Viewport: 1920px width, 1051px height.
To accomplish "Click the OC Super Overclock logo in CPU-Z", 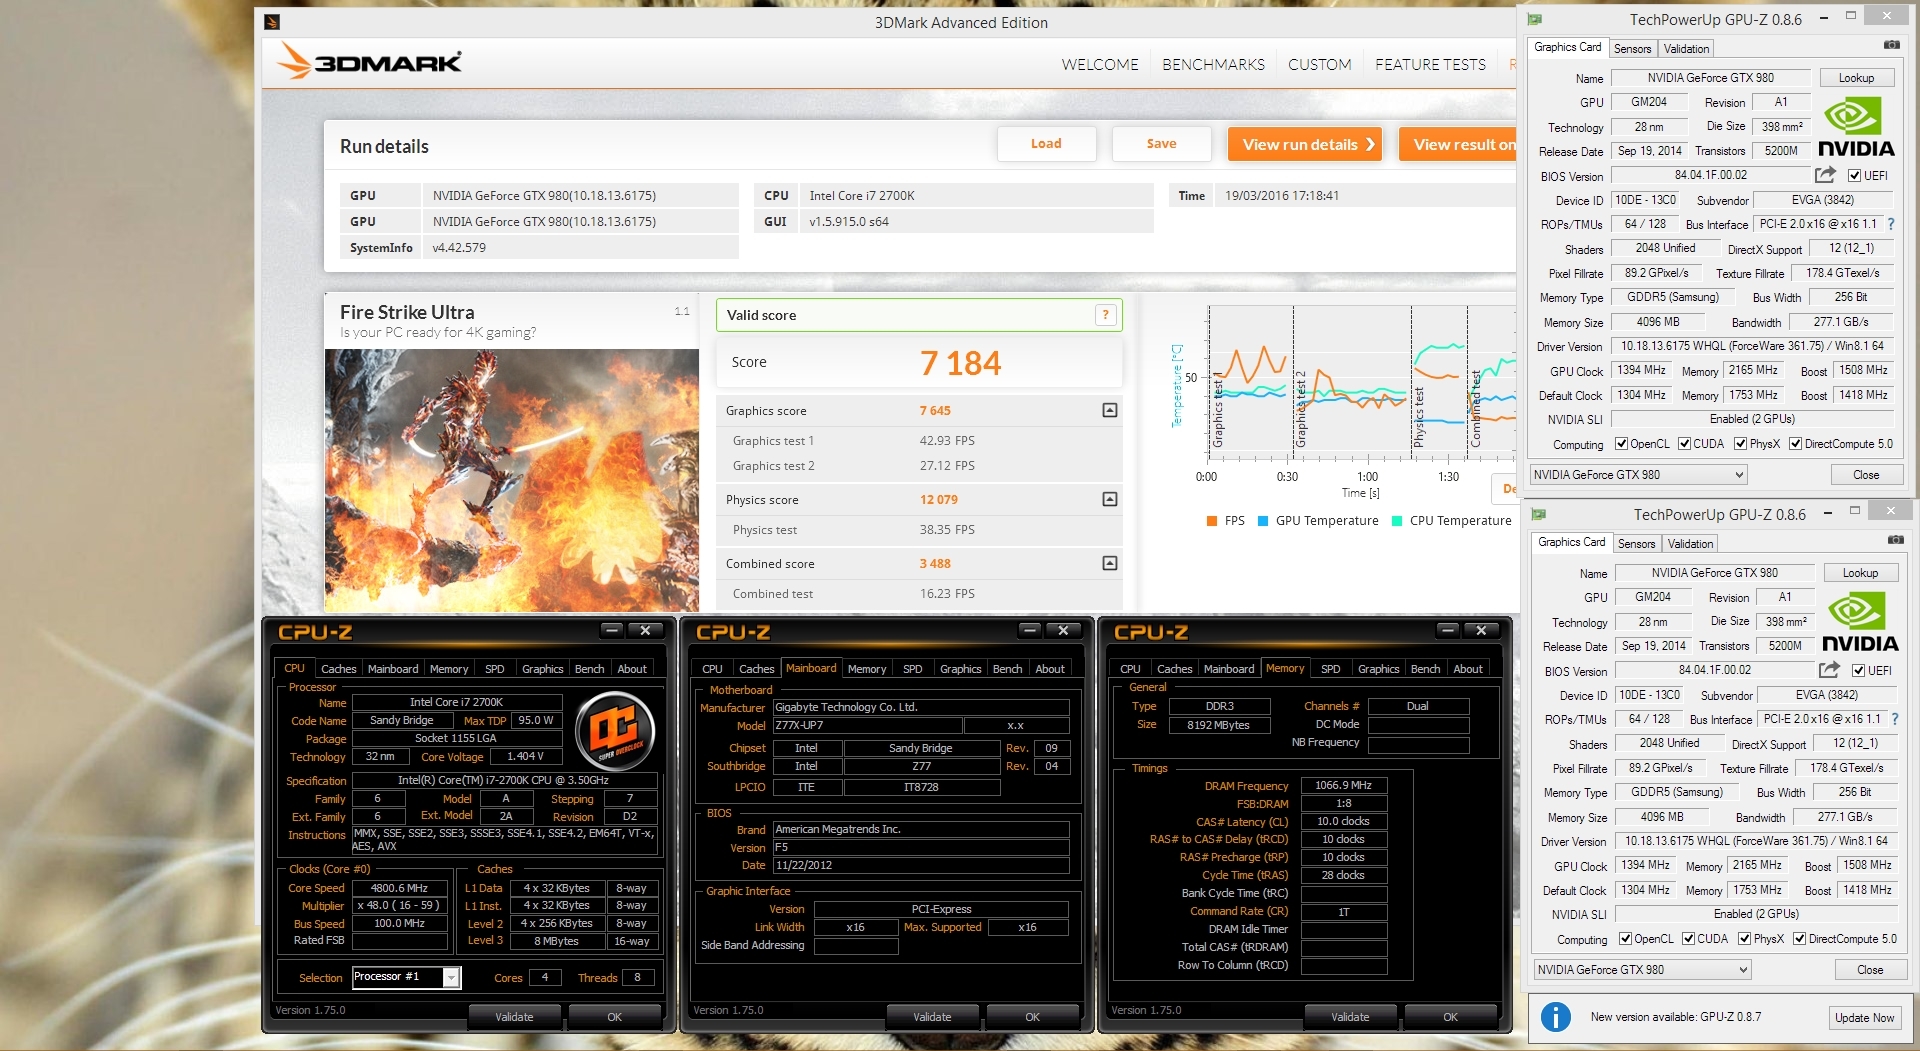I will 615,731.
